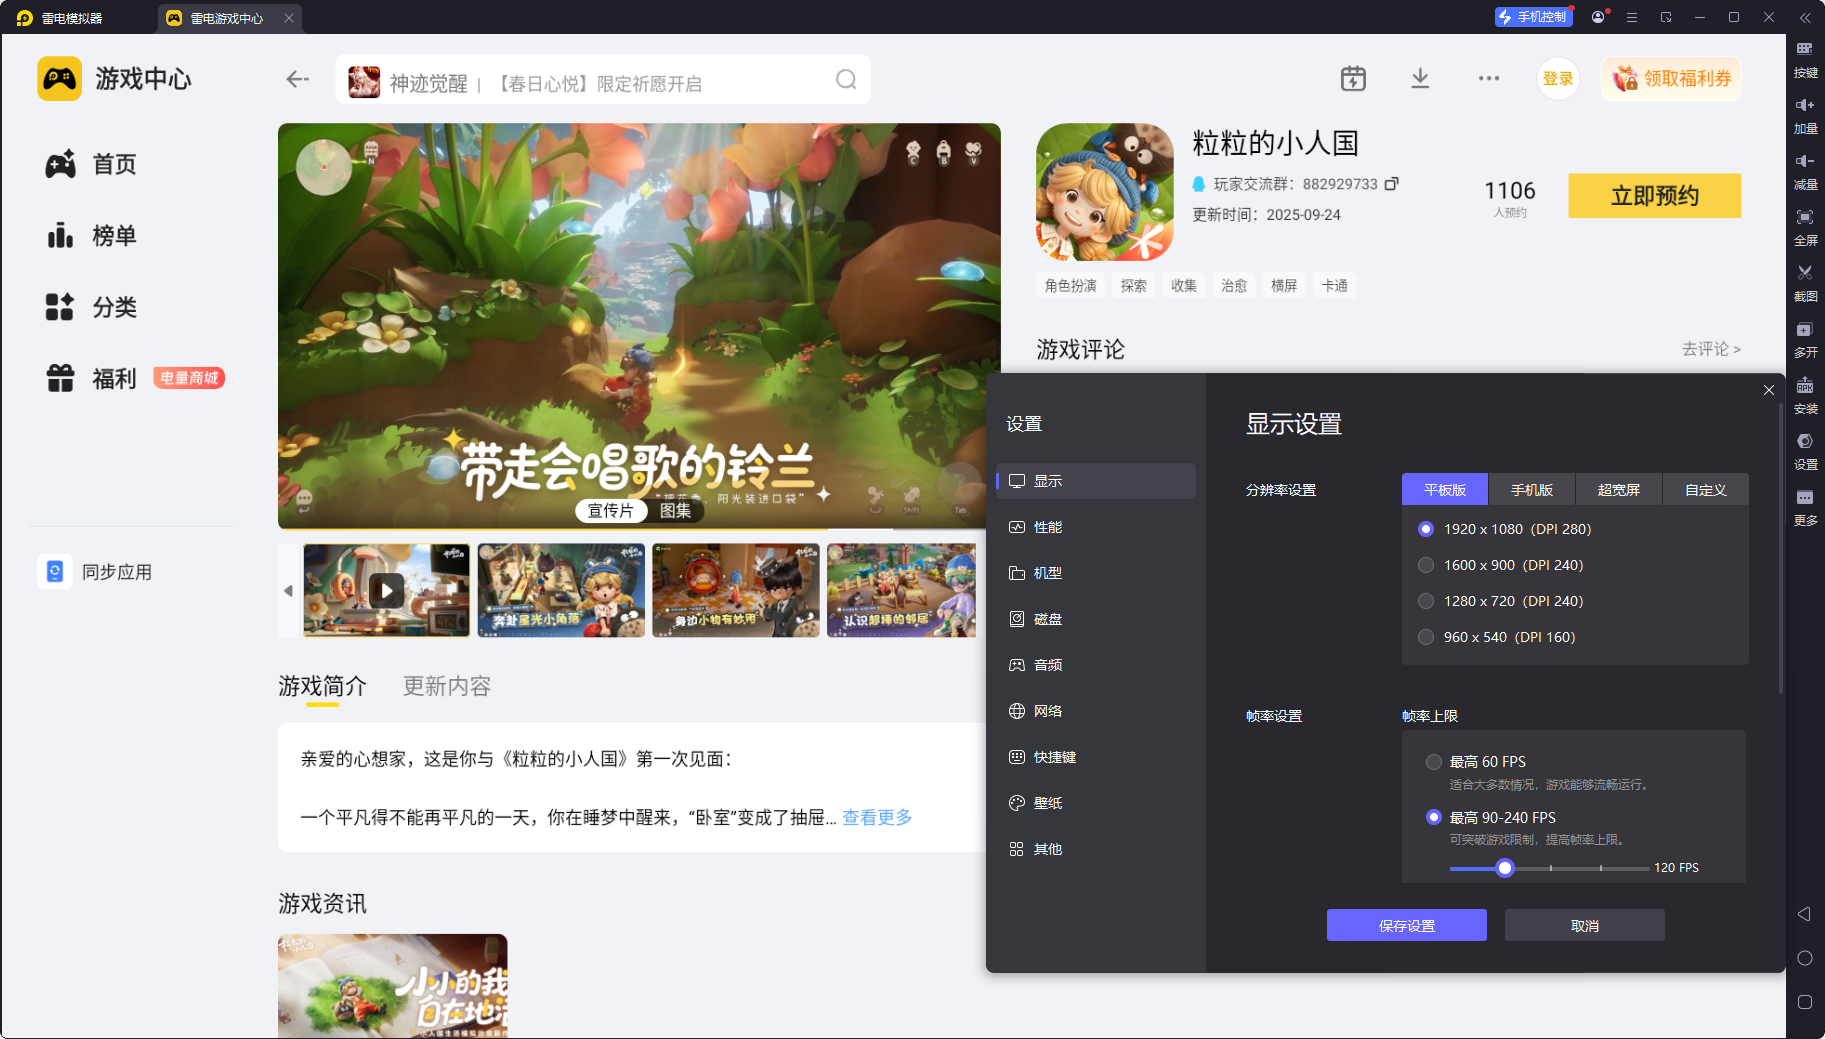This screenshot has height=1039, width=1825.
Task: Click the FPS limit slider handle
Action: (1505, 868)
